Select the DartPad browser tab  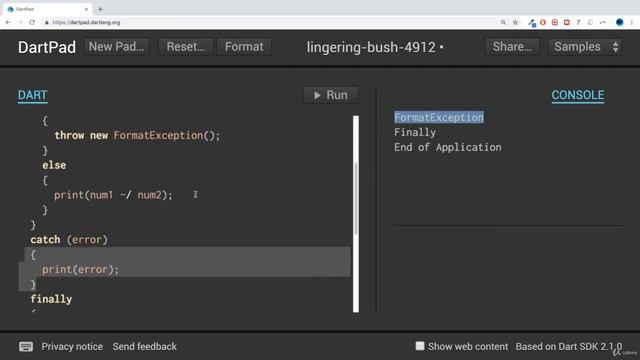click(x=47, y=9)
